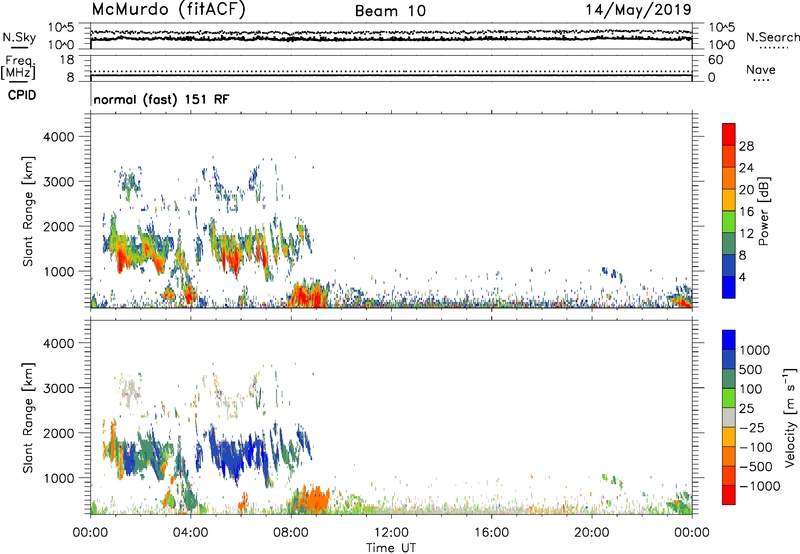The image size is (800, 554).
Task: Click the orange velocity patch near 09:00
Action: (314, 500)
